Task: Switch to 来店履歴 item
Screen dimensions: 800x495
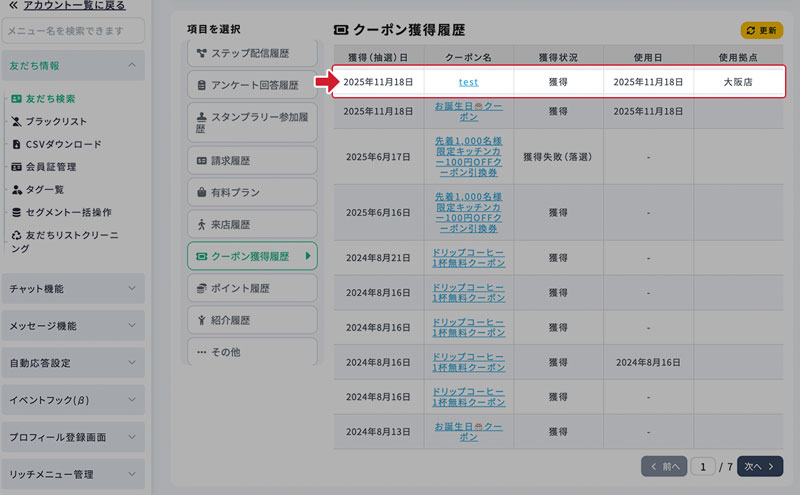Action: (x=251, y=224)
